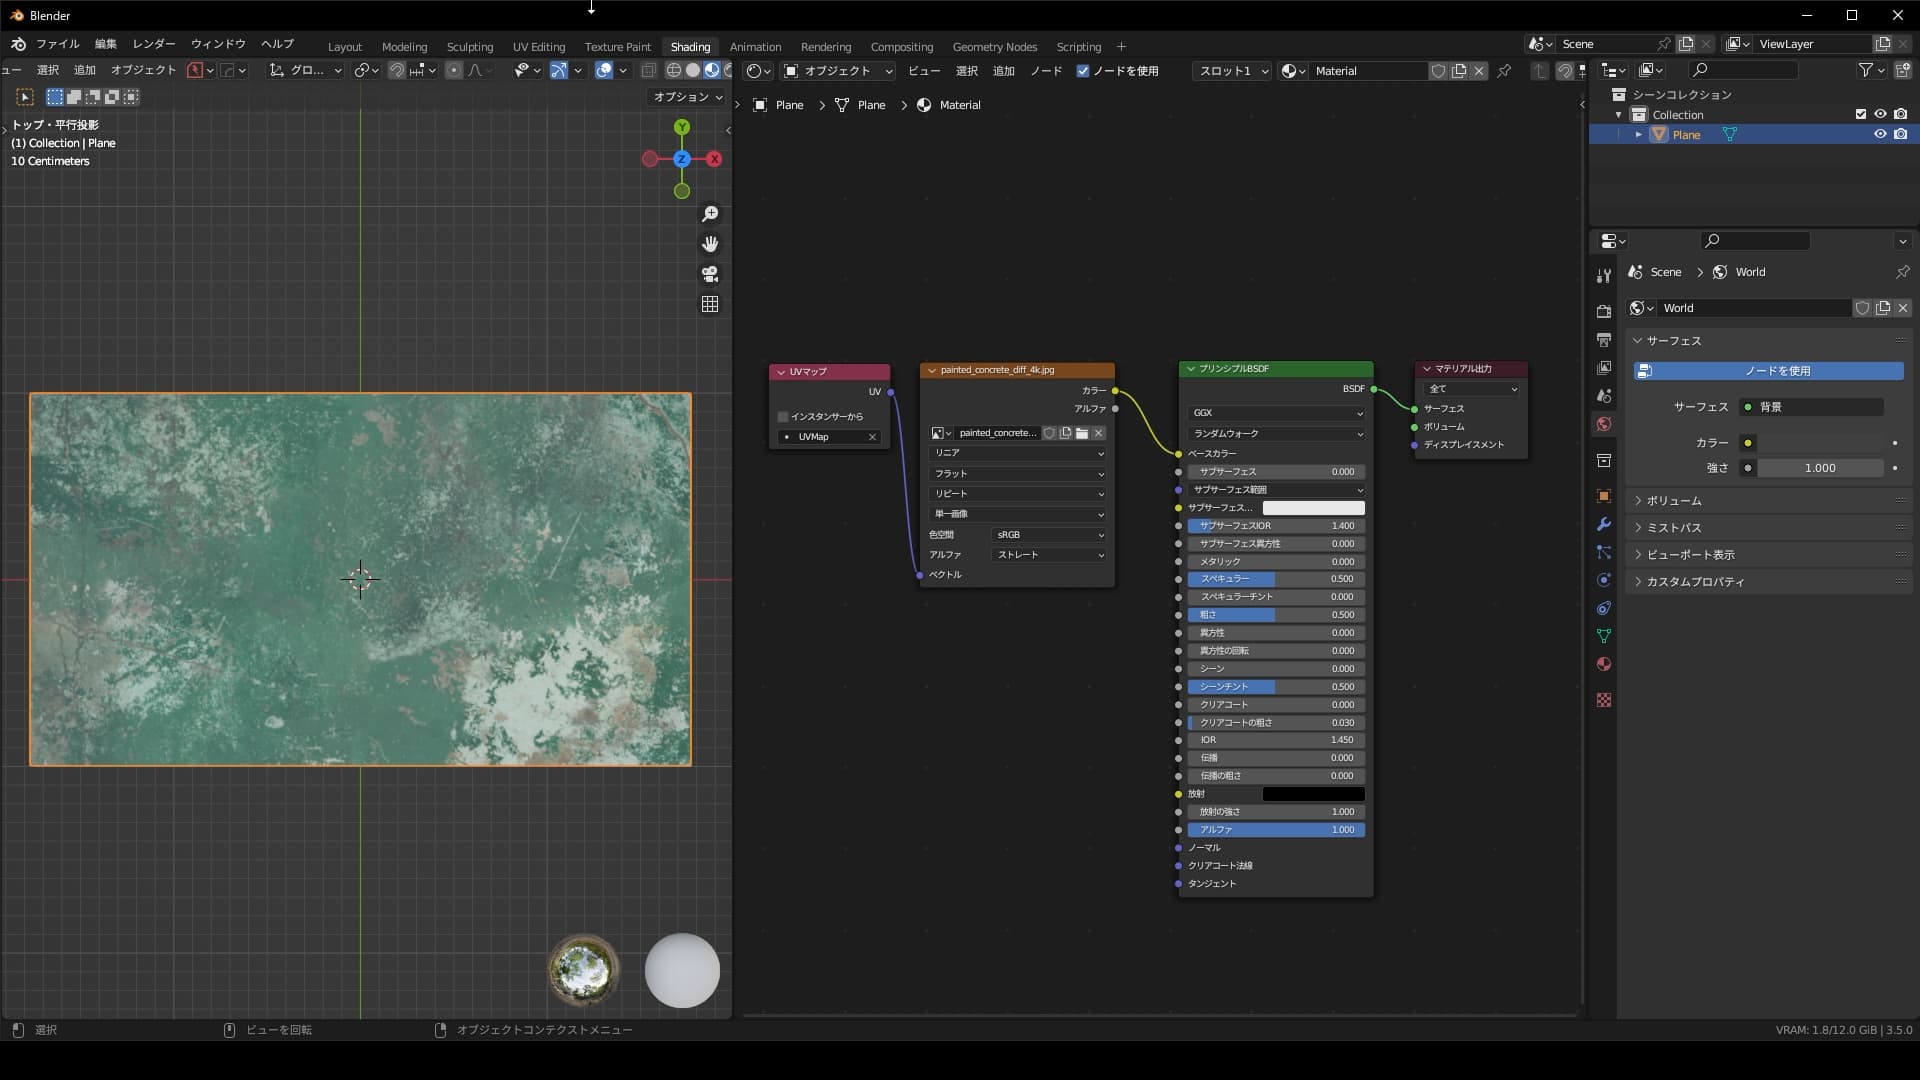Switch to the UV Editing workspace tab

[538, 47]
